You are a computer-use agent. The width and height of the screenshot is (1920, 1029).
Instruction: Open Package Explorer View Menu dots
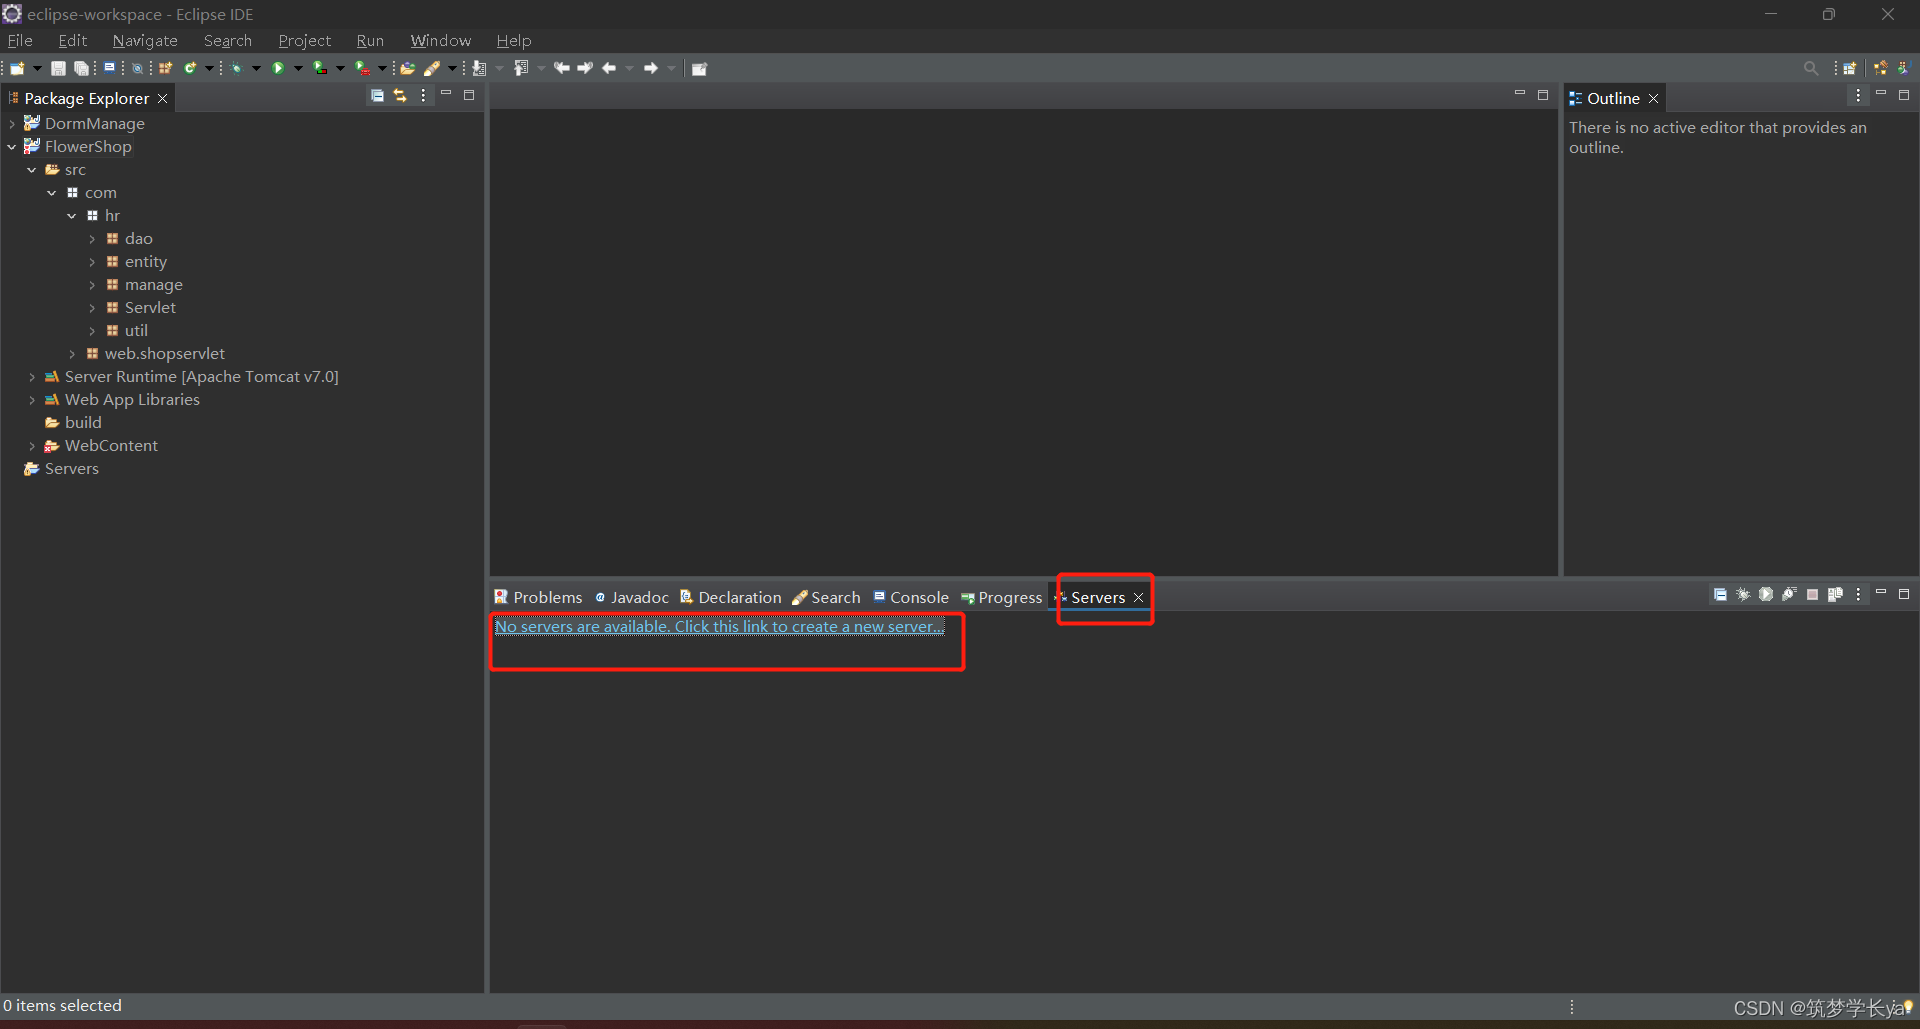click(x=423, y=96)
